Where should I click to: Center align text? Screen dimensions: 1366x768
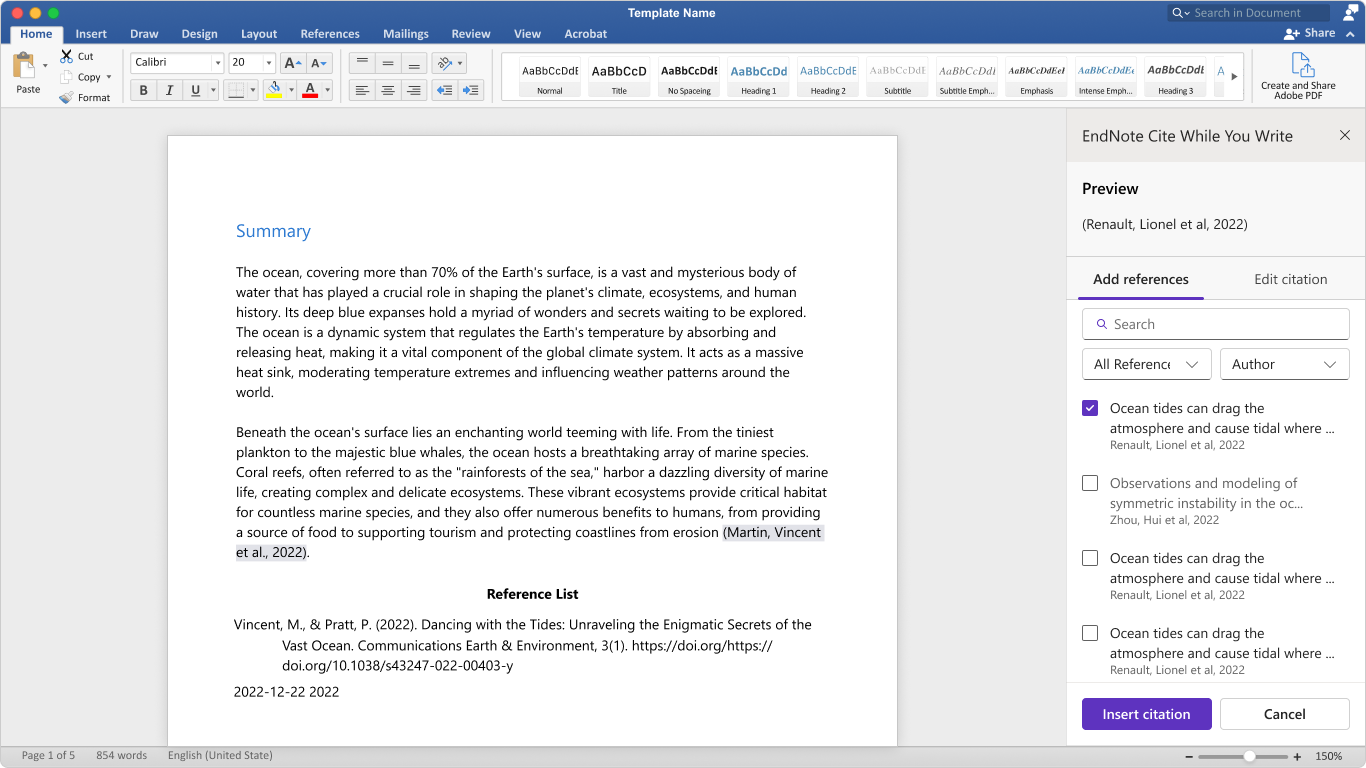pyautogui.click(x=388, y=90)
